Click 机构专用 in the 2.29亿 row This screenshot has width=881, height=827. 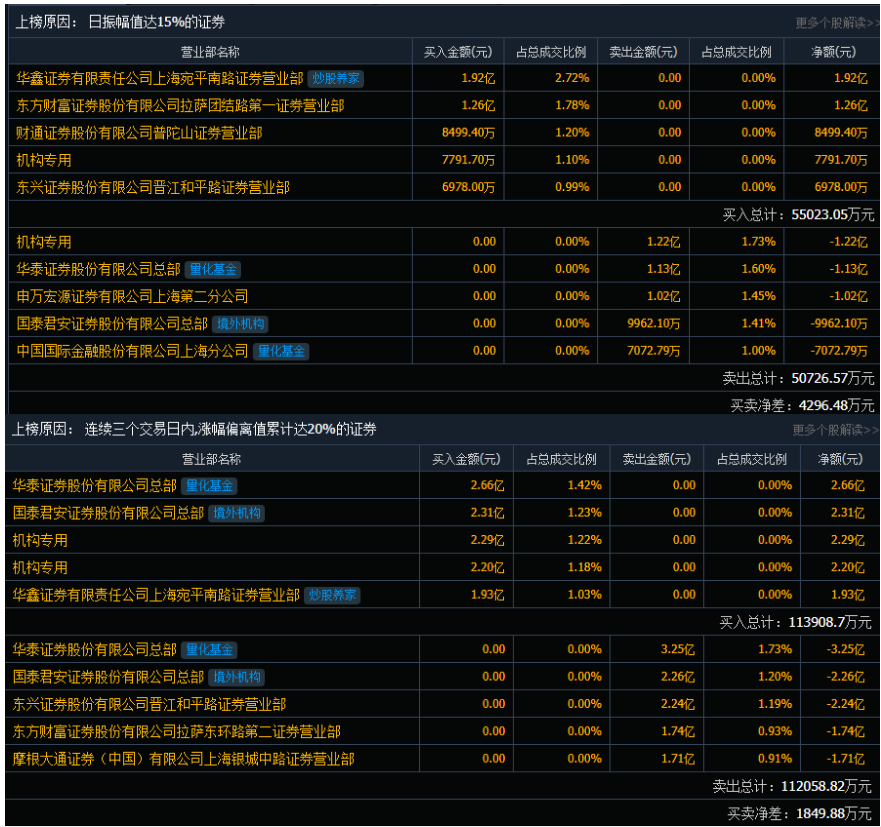pos(40,541)
